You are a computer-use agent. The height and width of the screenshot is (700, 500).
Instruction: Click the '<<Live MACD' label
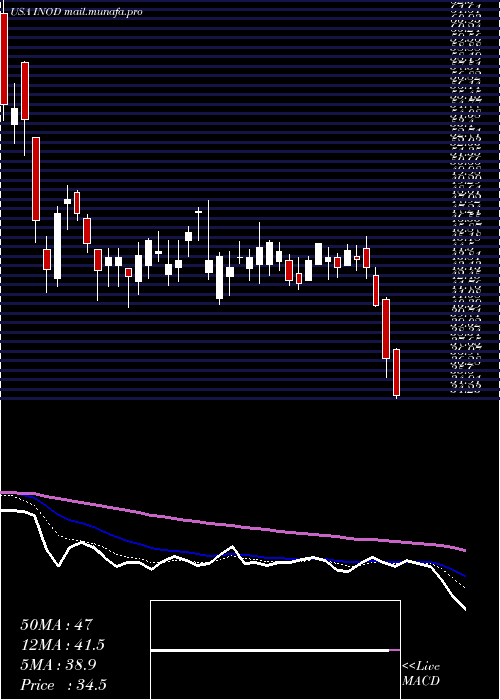point(421,674)
